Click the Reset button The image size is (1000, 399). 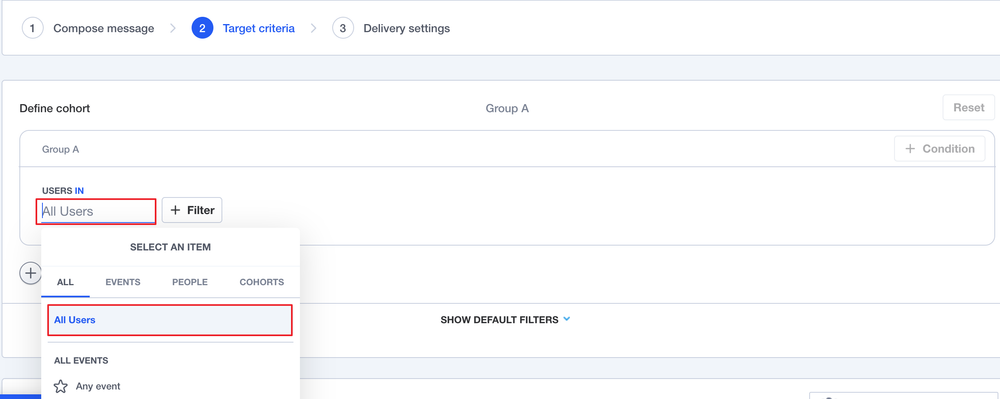pyautogui.click(x=969, y=108)
